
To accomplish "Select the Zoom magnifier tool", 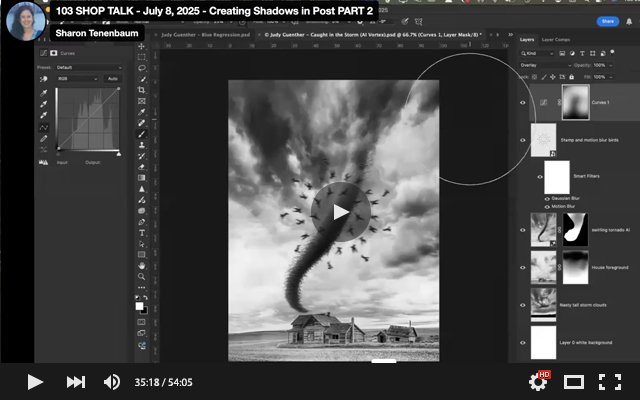I will click(x=142, y=277).
